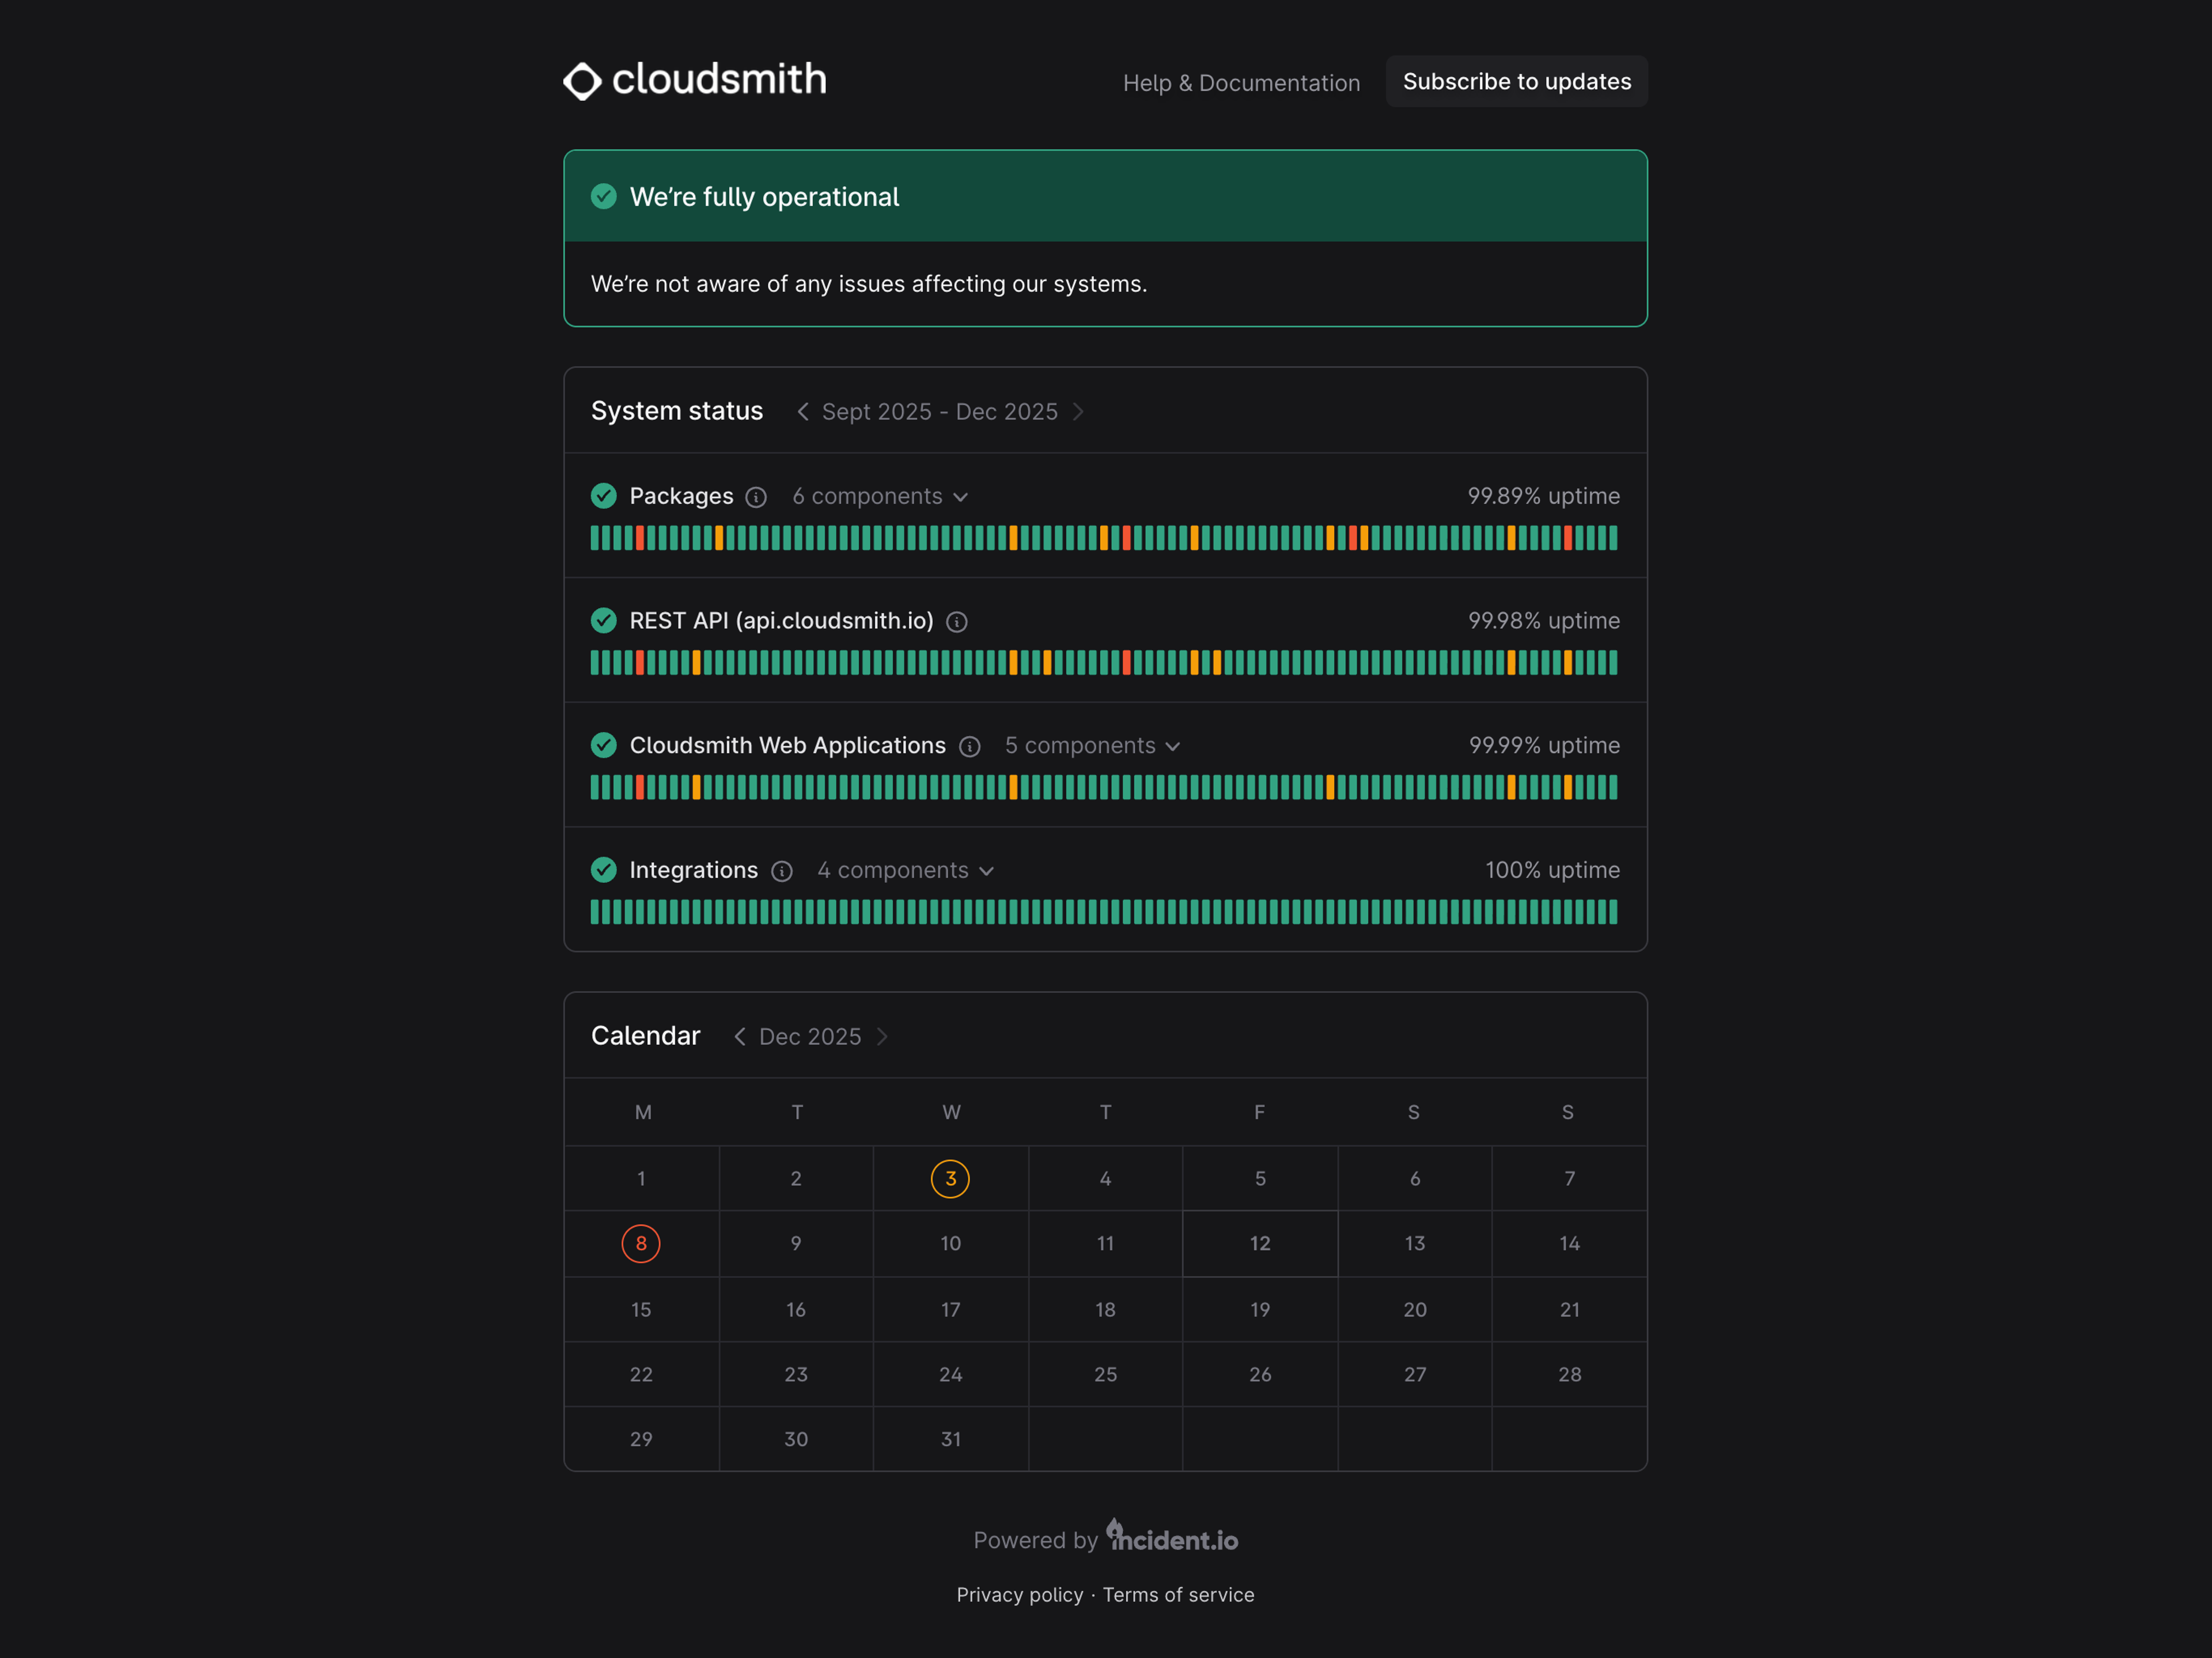Open Privacy policy link

(x=1019, y=1595)
